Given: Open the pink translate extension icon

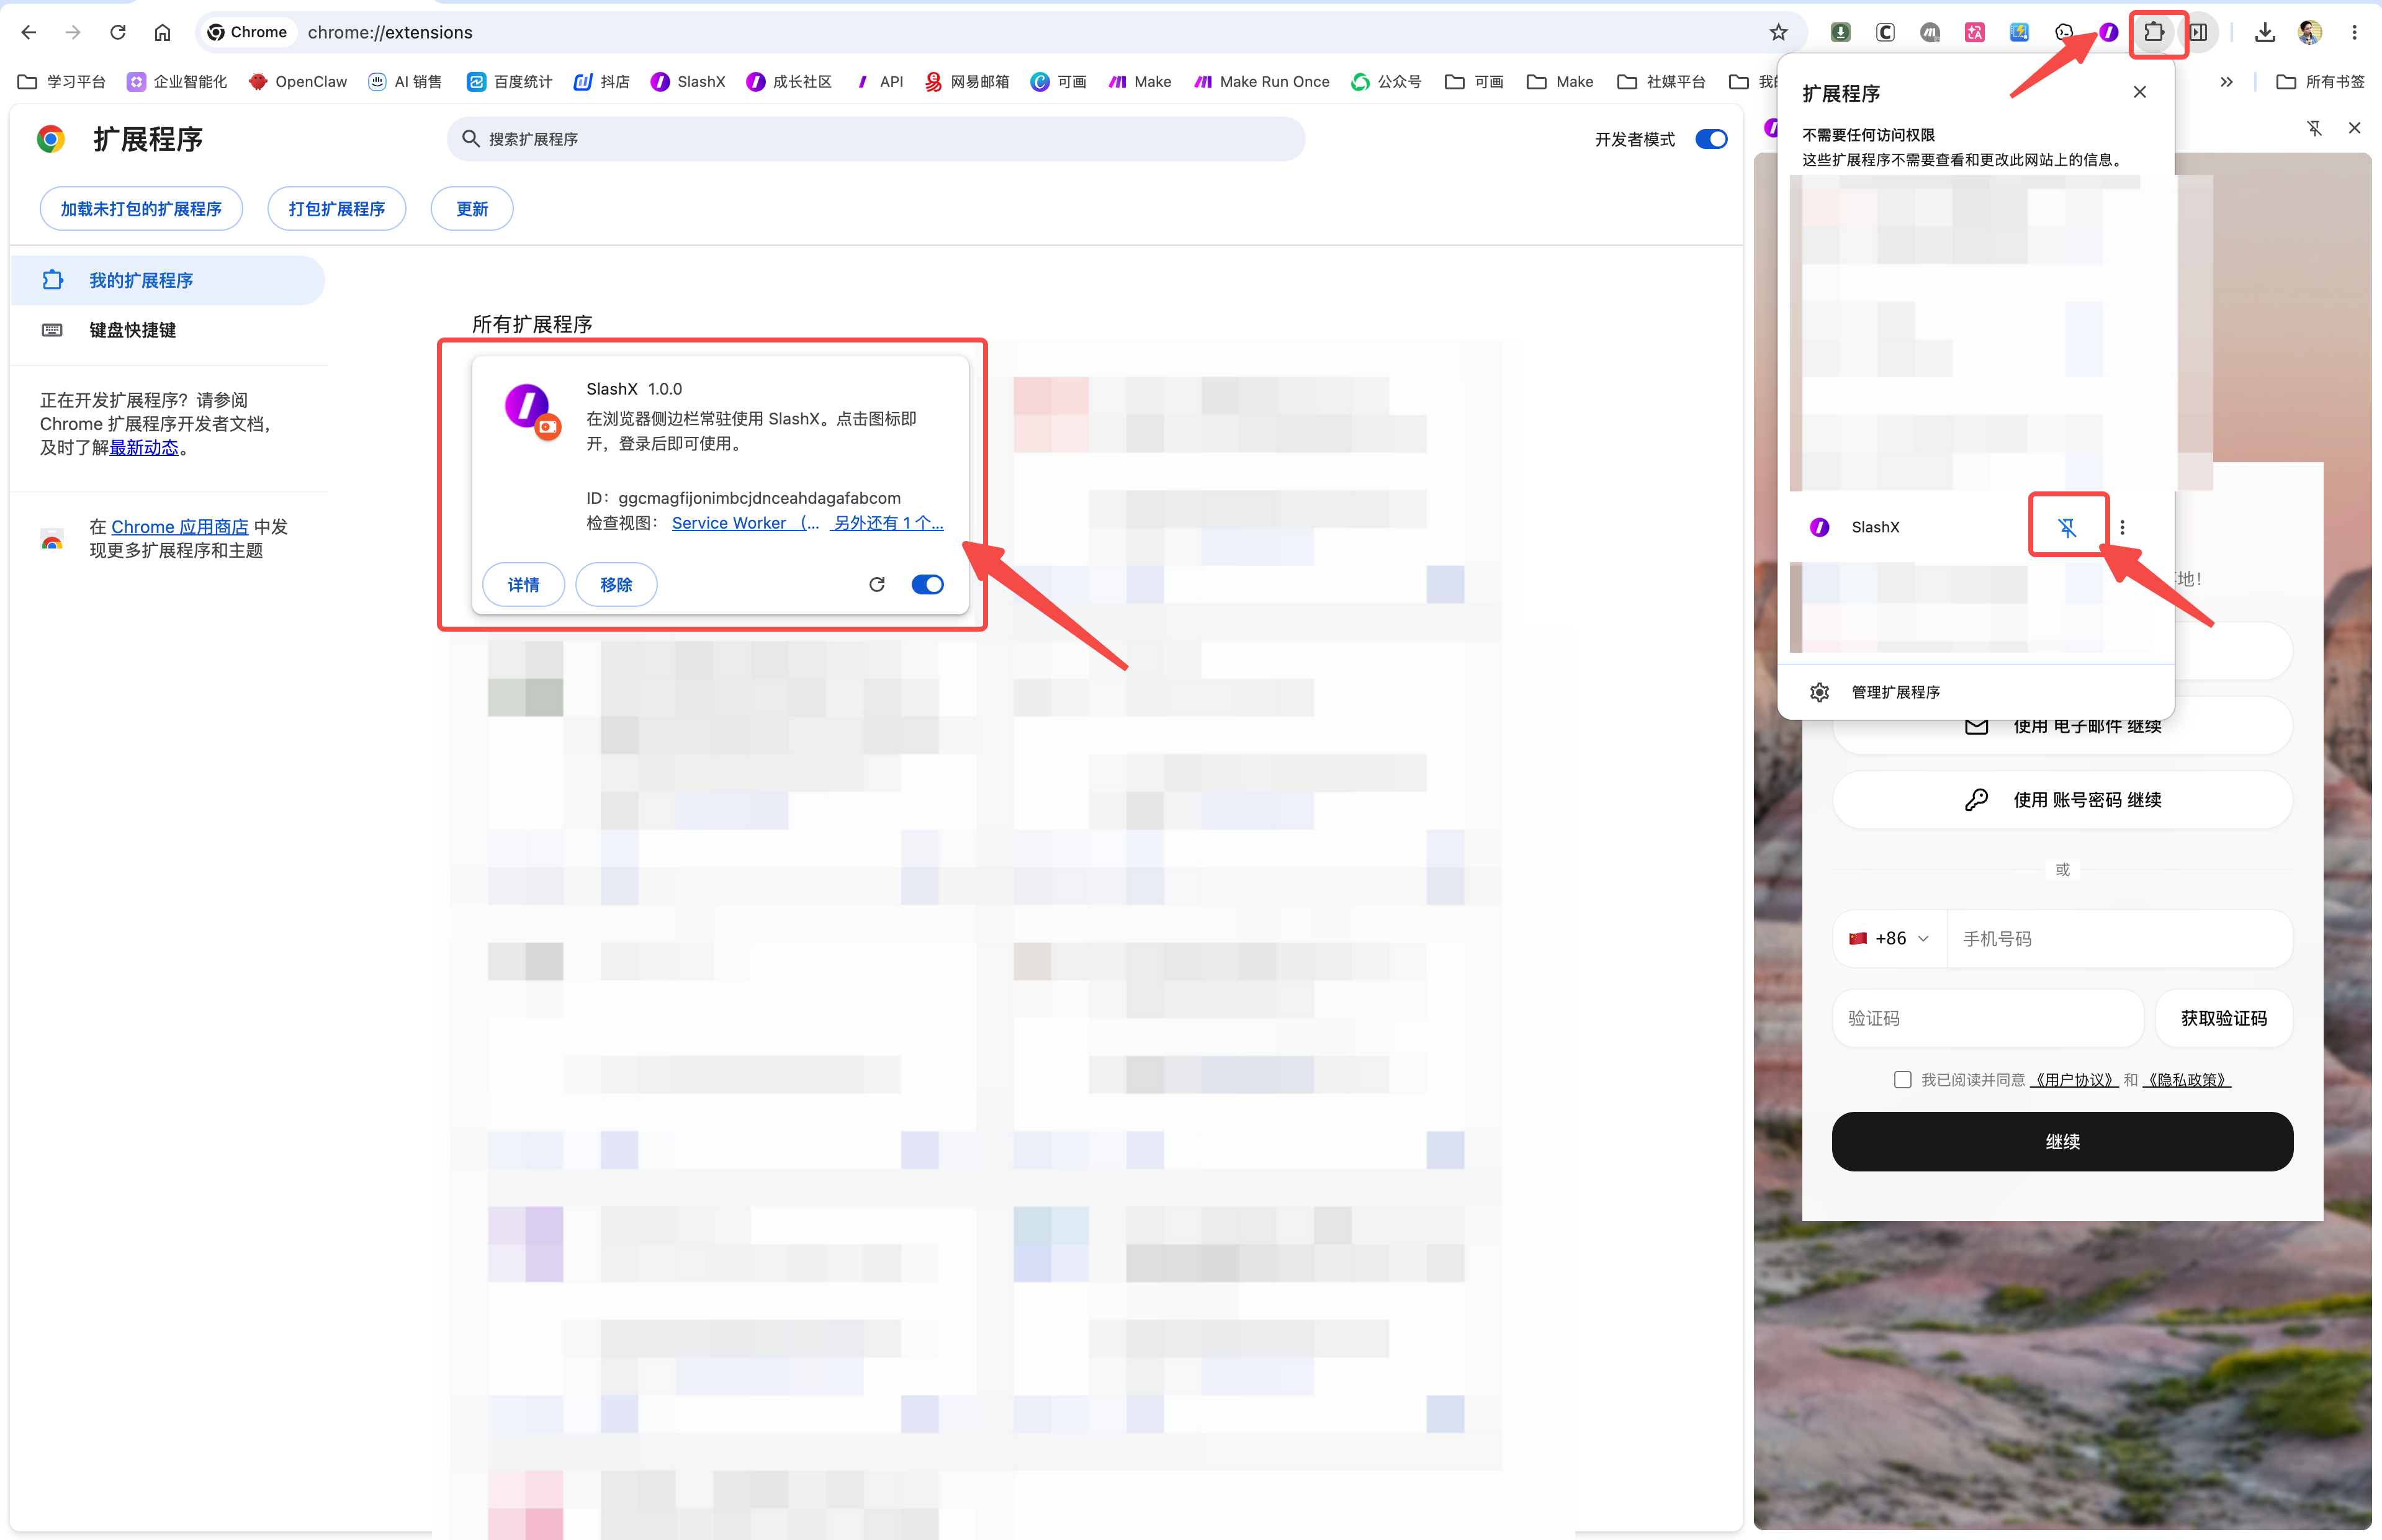Looking at the screenshot, I should 1974,32.
